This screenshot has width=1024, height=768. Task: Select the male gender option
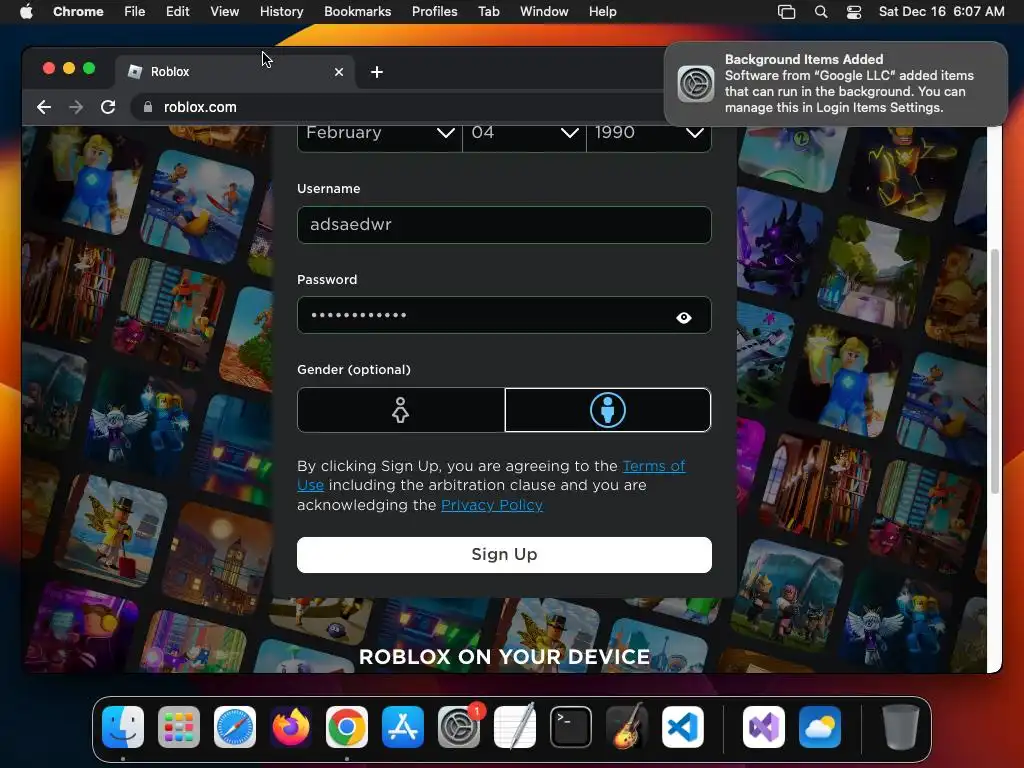pyautogui.click(x=607, y=410)
